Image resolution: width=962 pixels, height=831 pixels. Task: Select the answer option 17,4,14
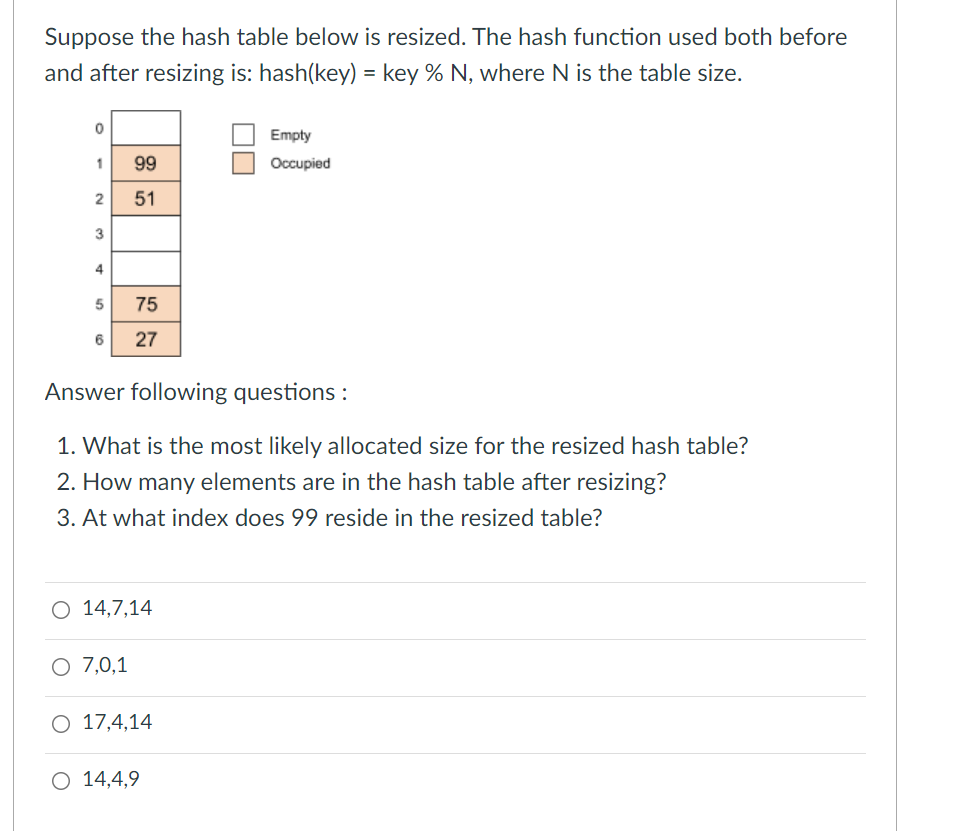click(x=60, y=722)
